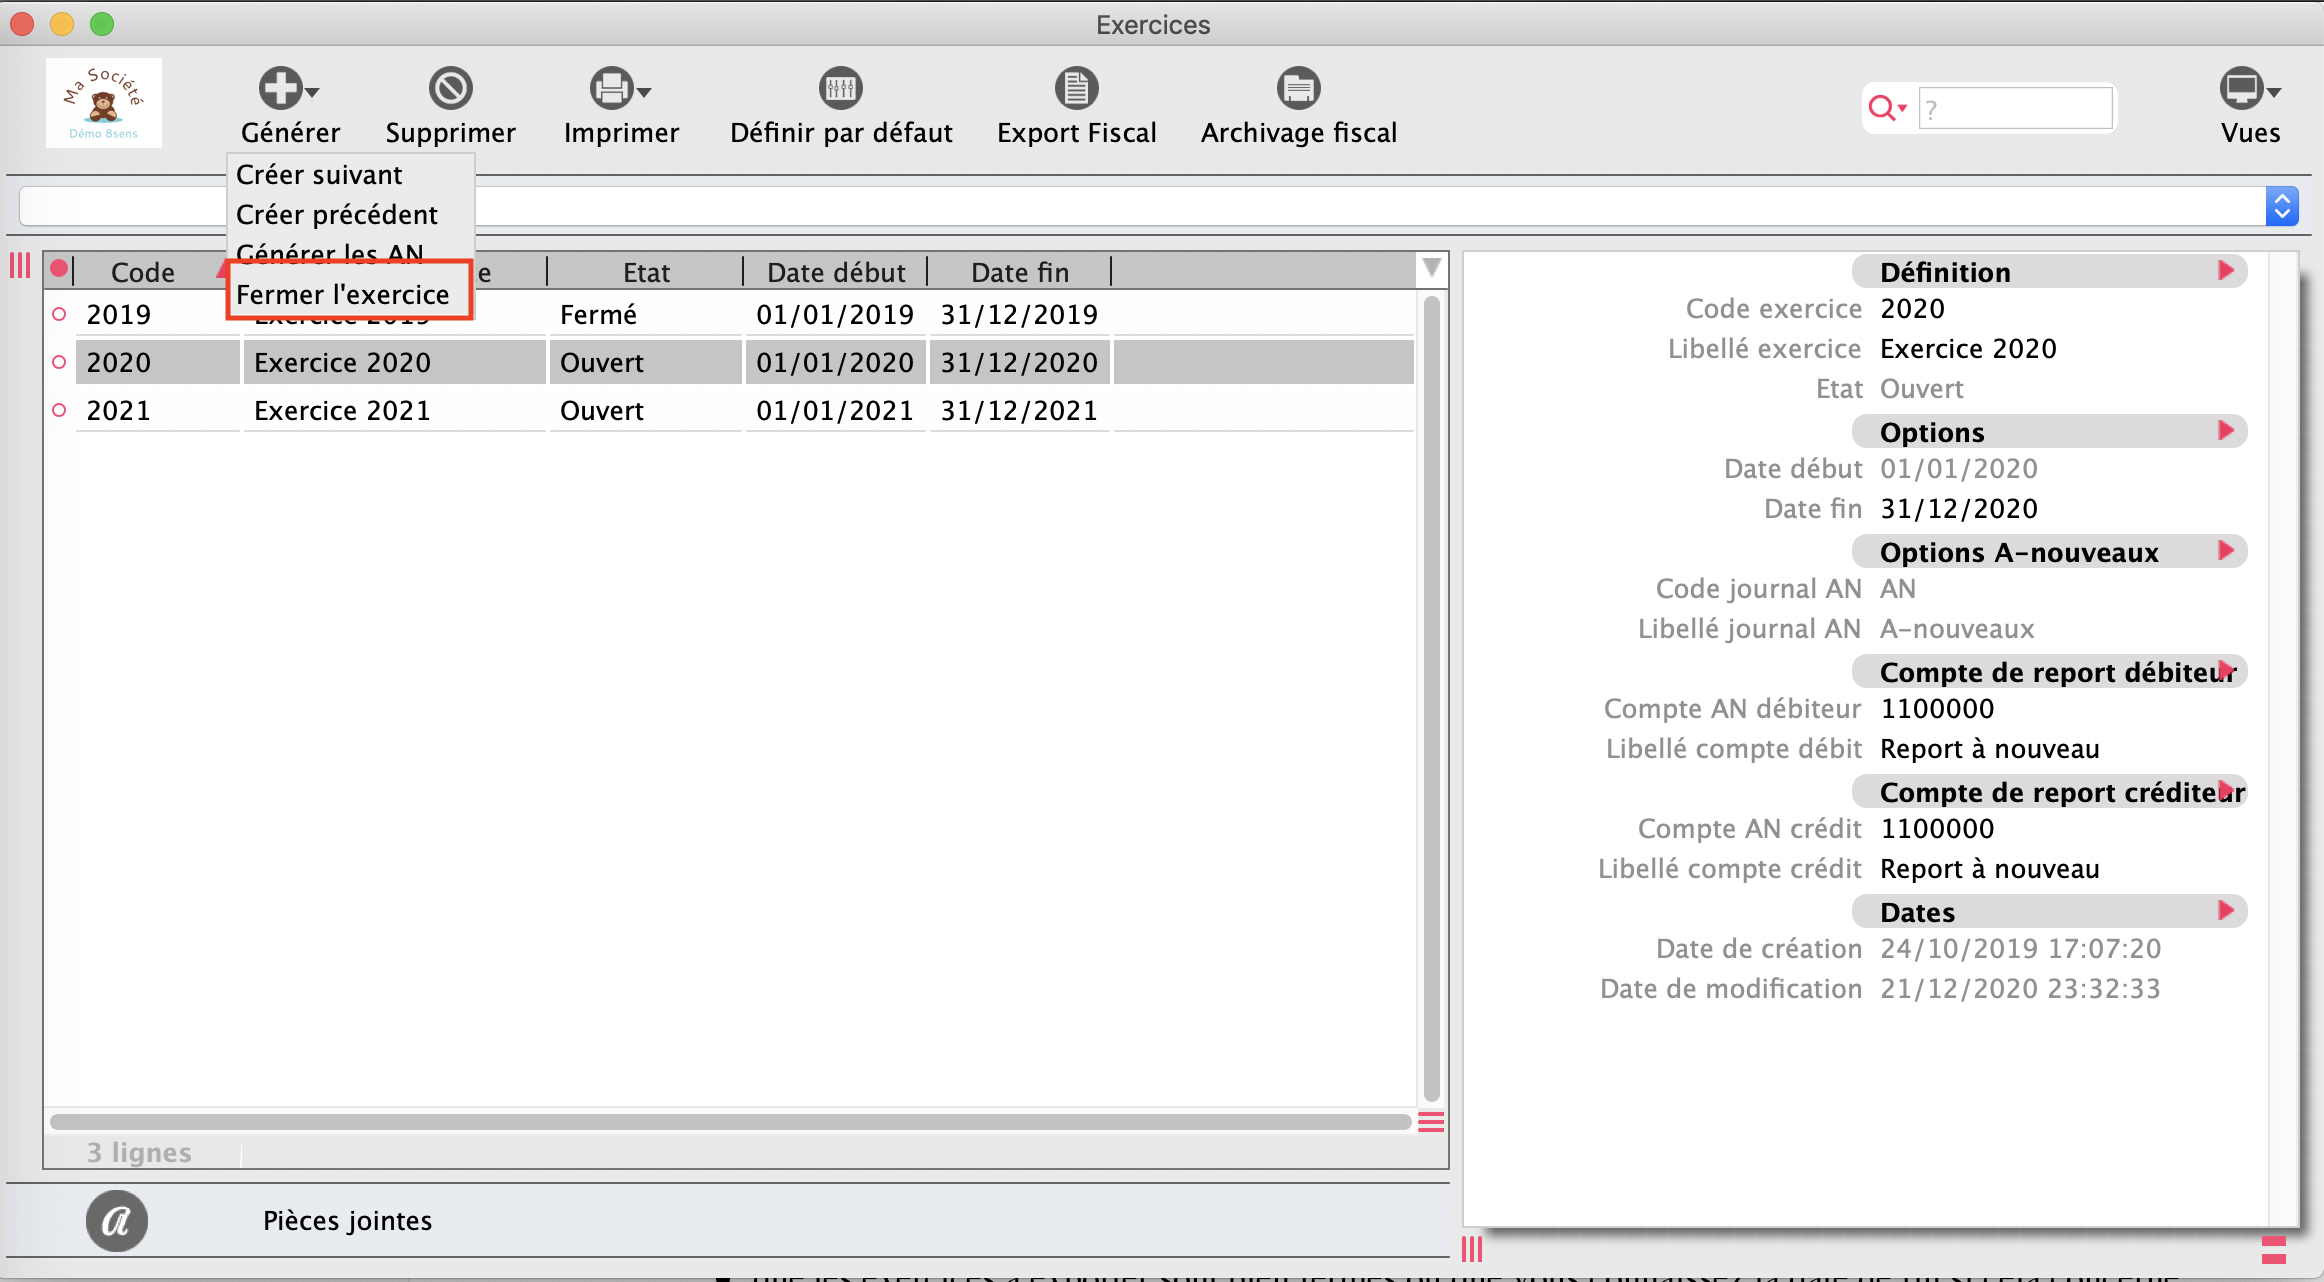Click the Pièces jointes attachment icon
The image size is (2324, 1282).
pyautogui.click(x=117, y=1221)
